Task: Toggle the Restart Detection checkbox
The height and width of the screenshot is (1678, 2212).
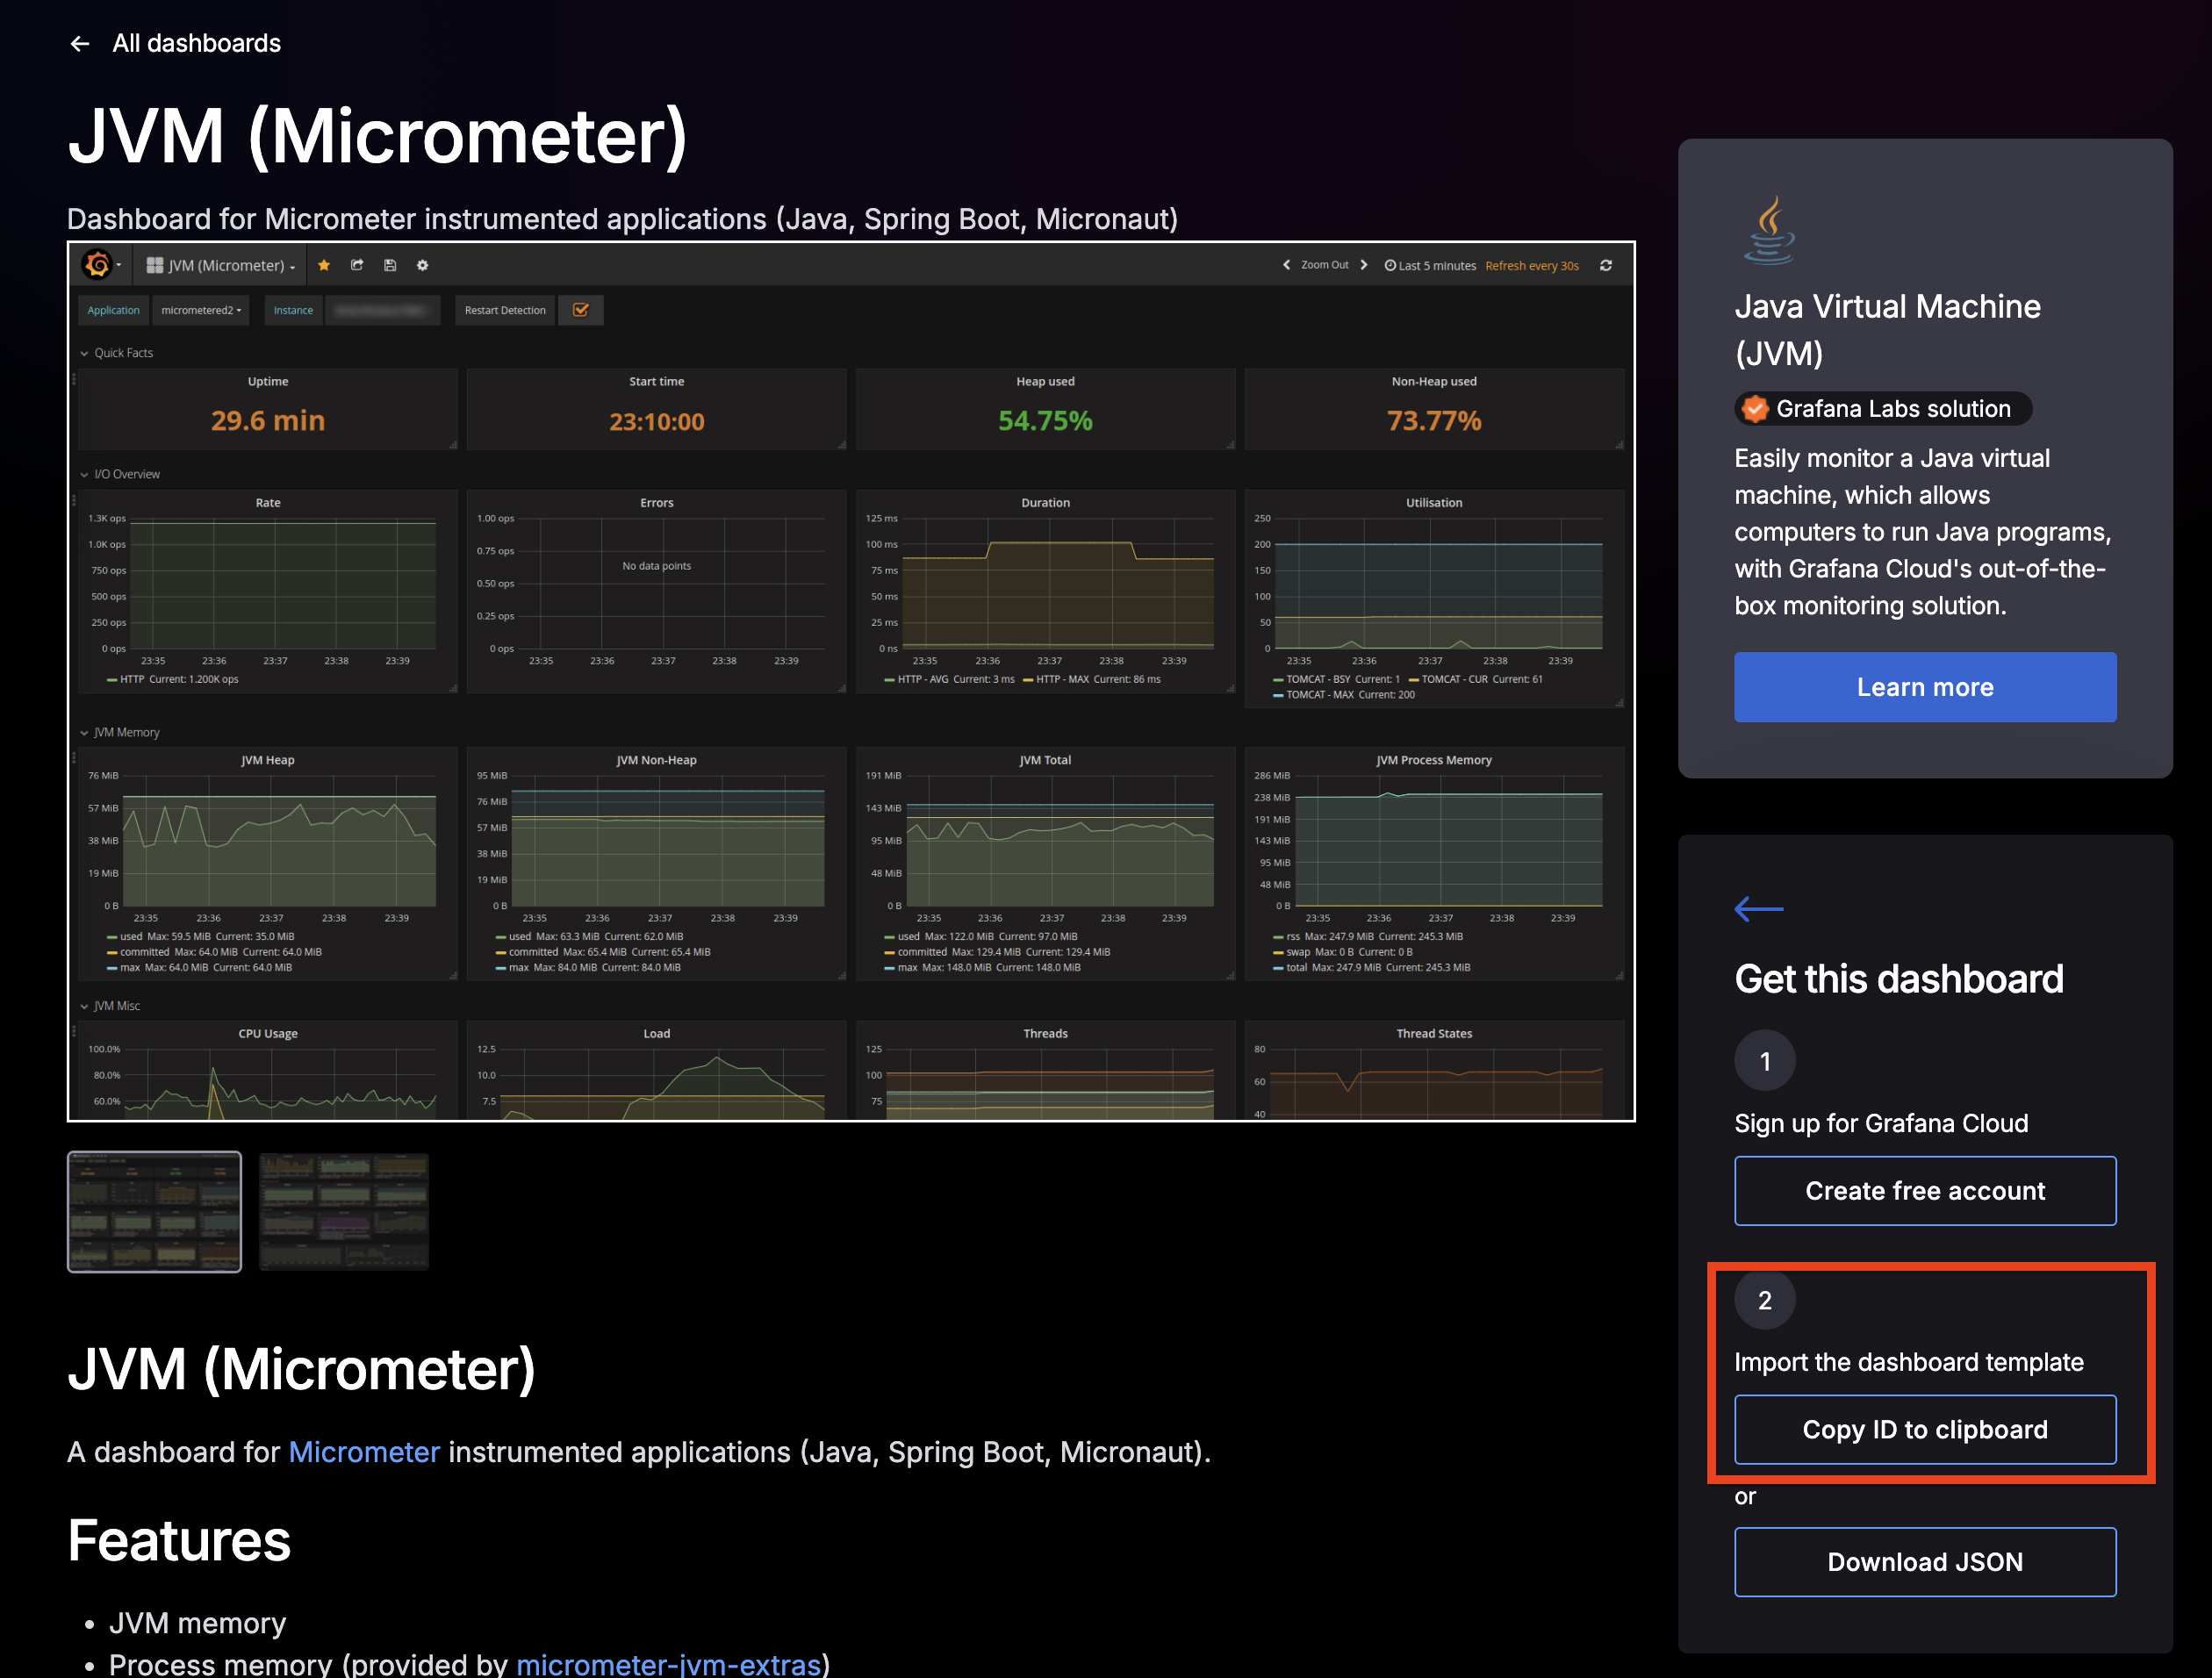Action: [x=581, y=310]
